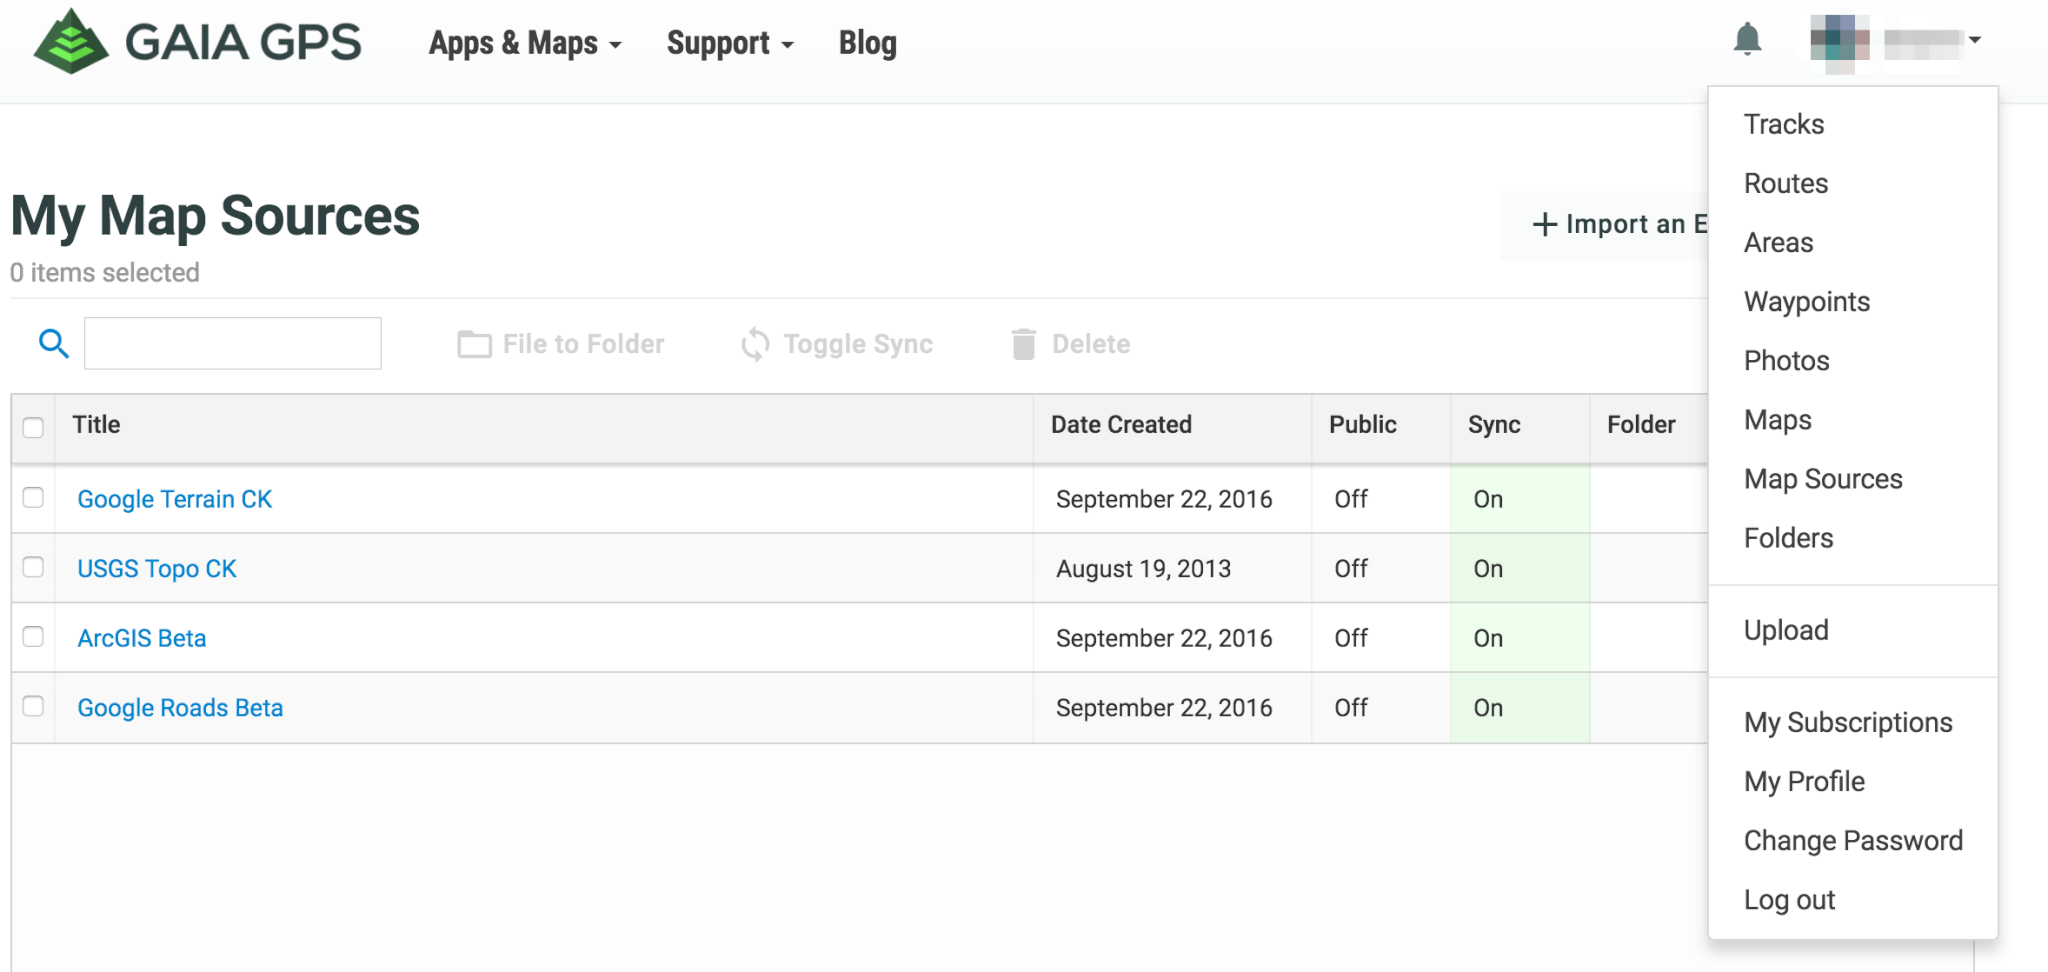Open the ArcGIS Beta link

click(x=142, y=638)
